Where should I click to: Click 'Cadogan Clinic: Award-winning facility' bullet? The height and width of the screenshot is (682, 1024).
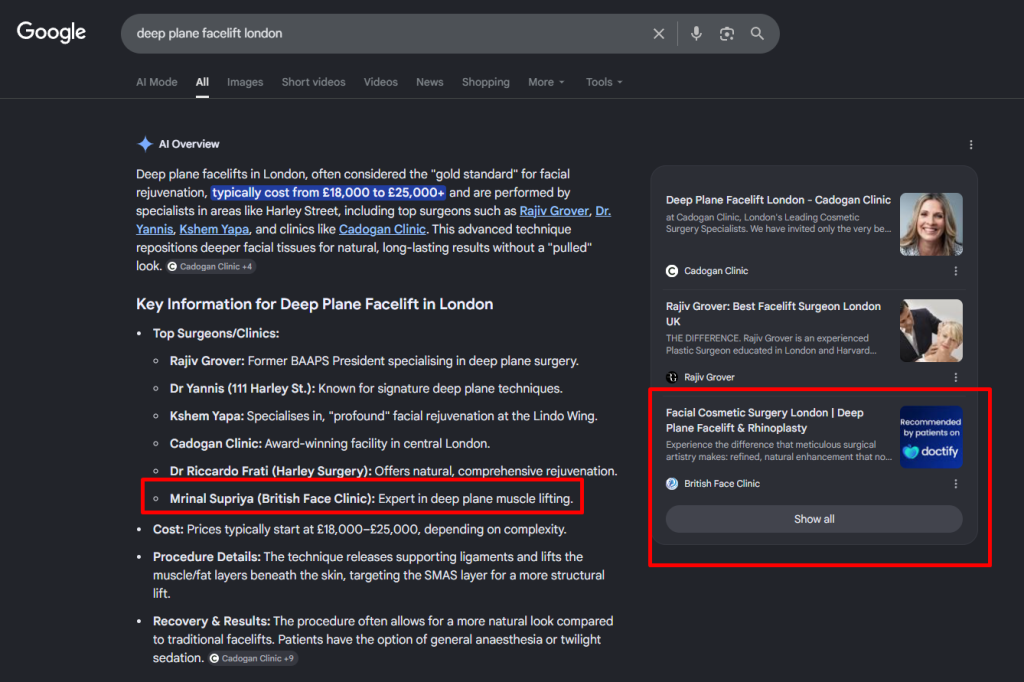click(330, 444)
